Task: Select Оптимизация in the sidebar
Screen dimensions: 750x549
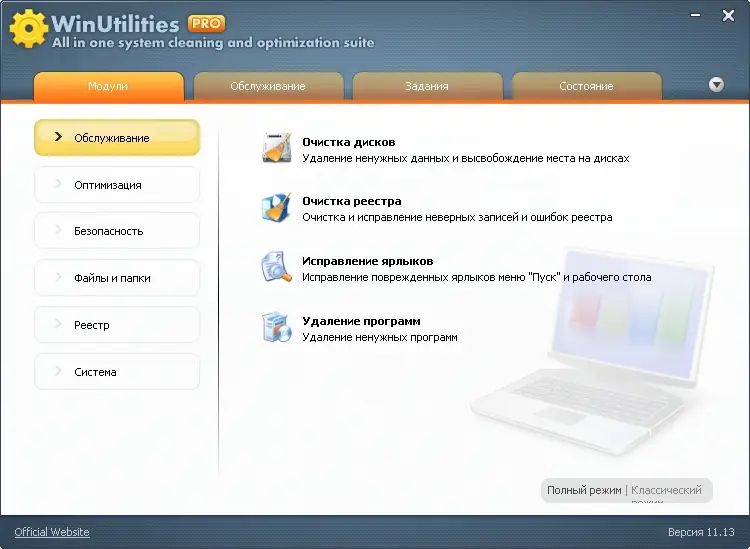Action: pos(117,185)
